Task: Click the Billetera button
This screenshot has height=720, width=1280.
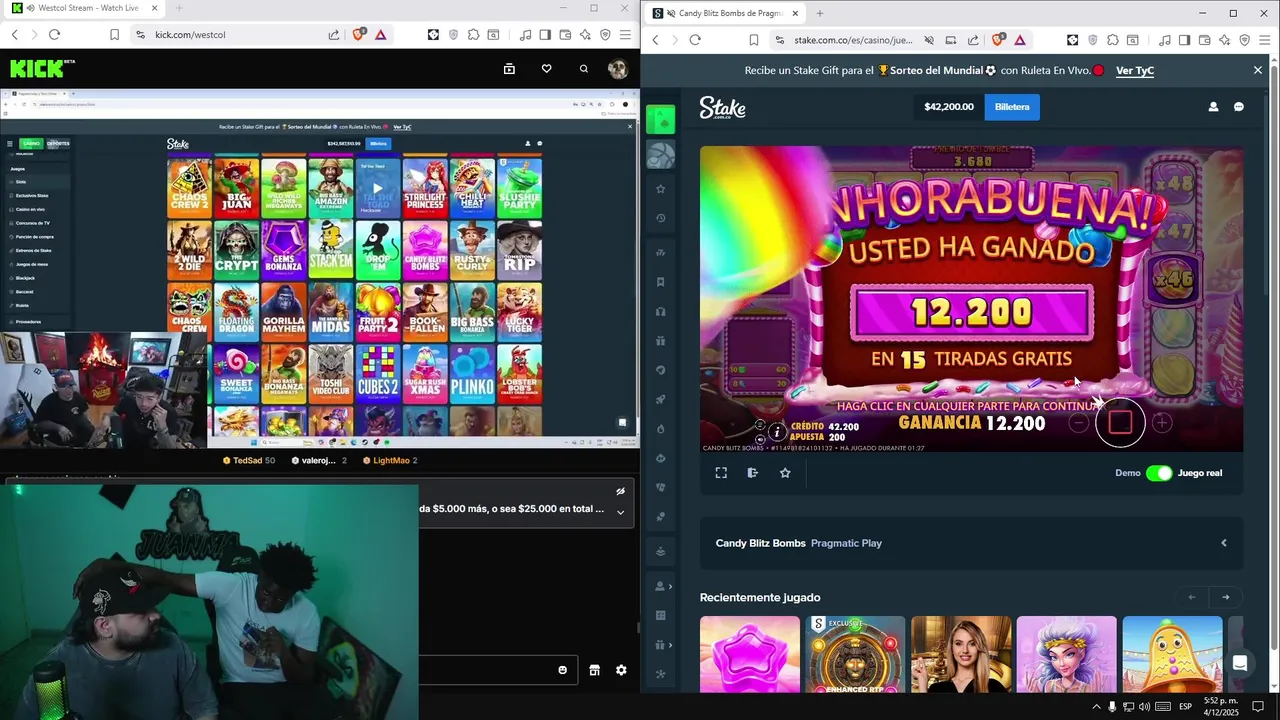Action: pyautogui.click(x=1012, y=107)
